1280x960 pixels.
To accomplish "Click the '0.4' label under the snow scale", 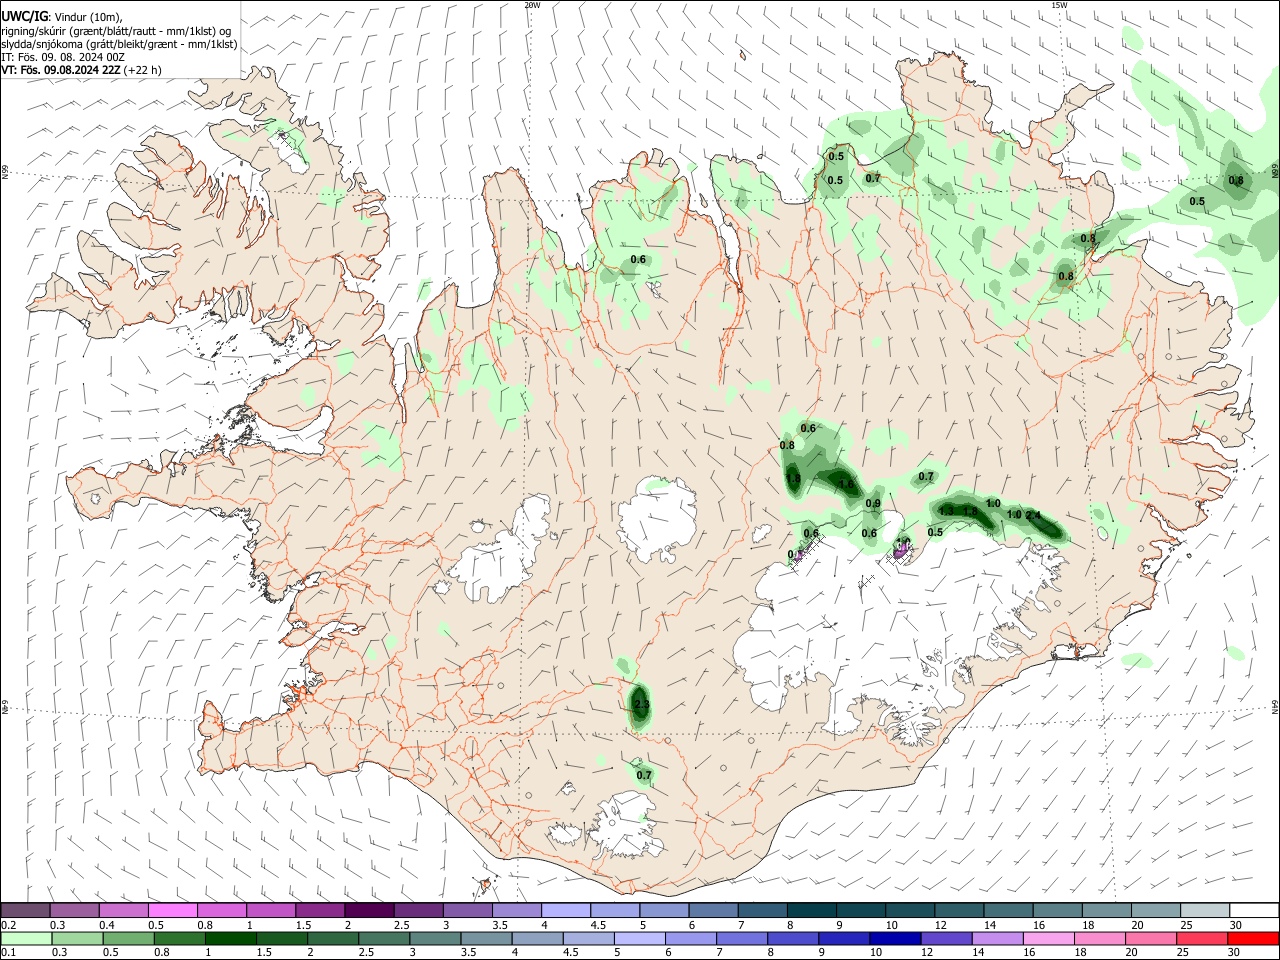I will click(x=107, y=925).
